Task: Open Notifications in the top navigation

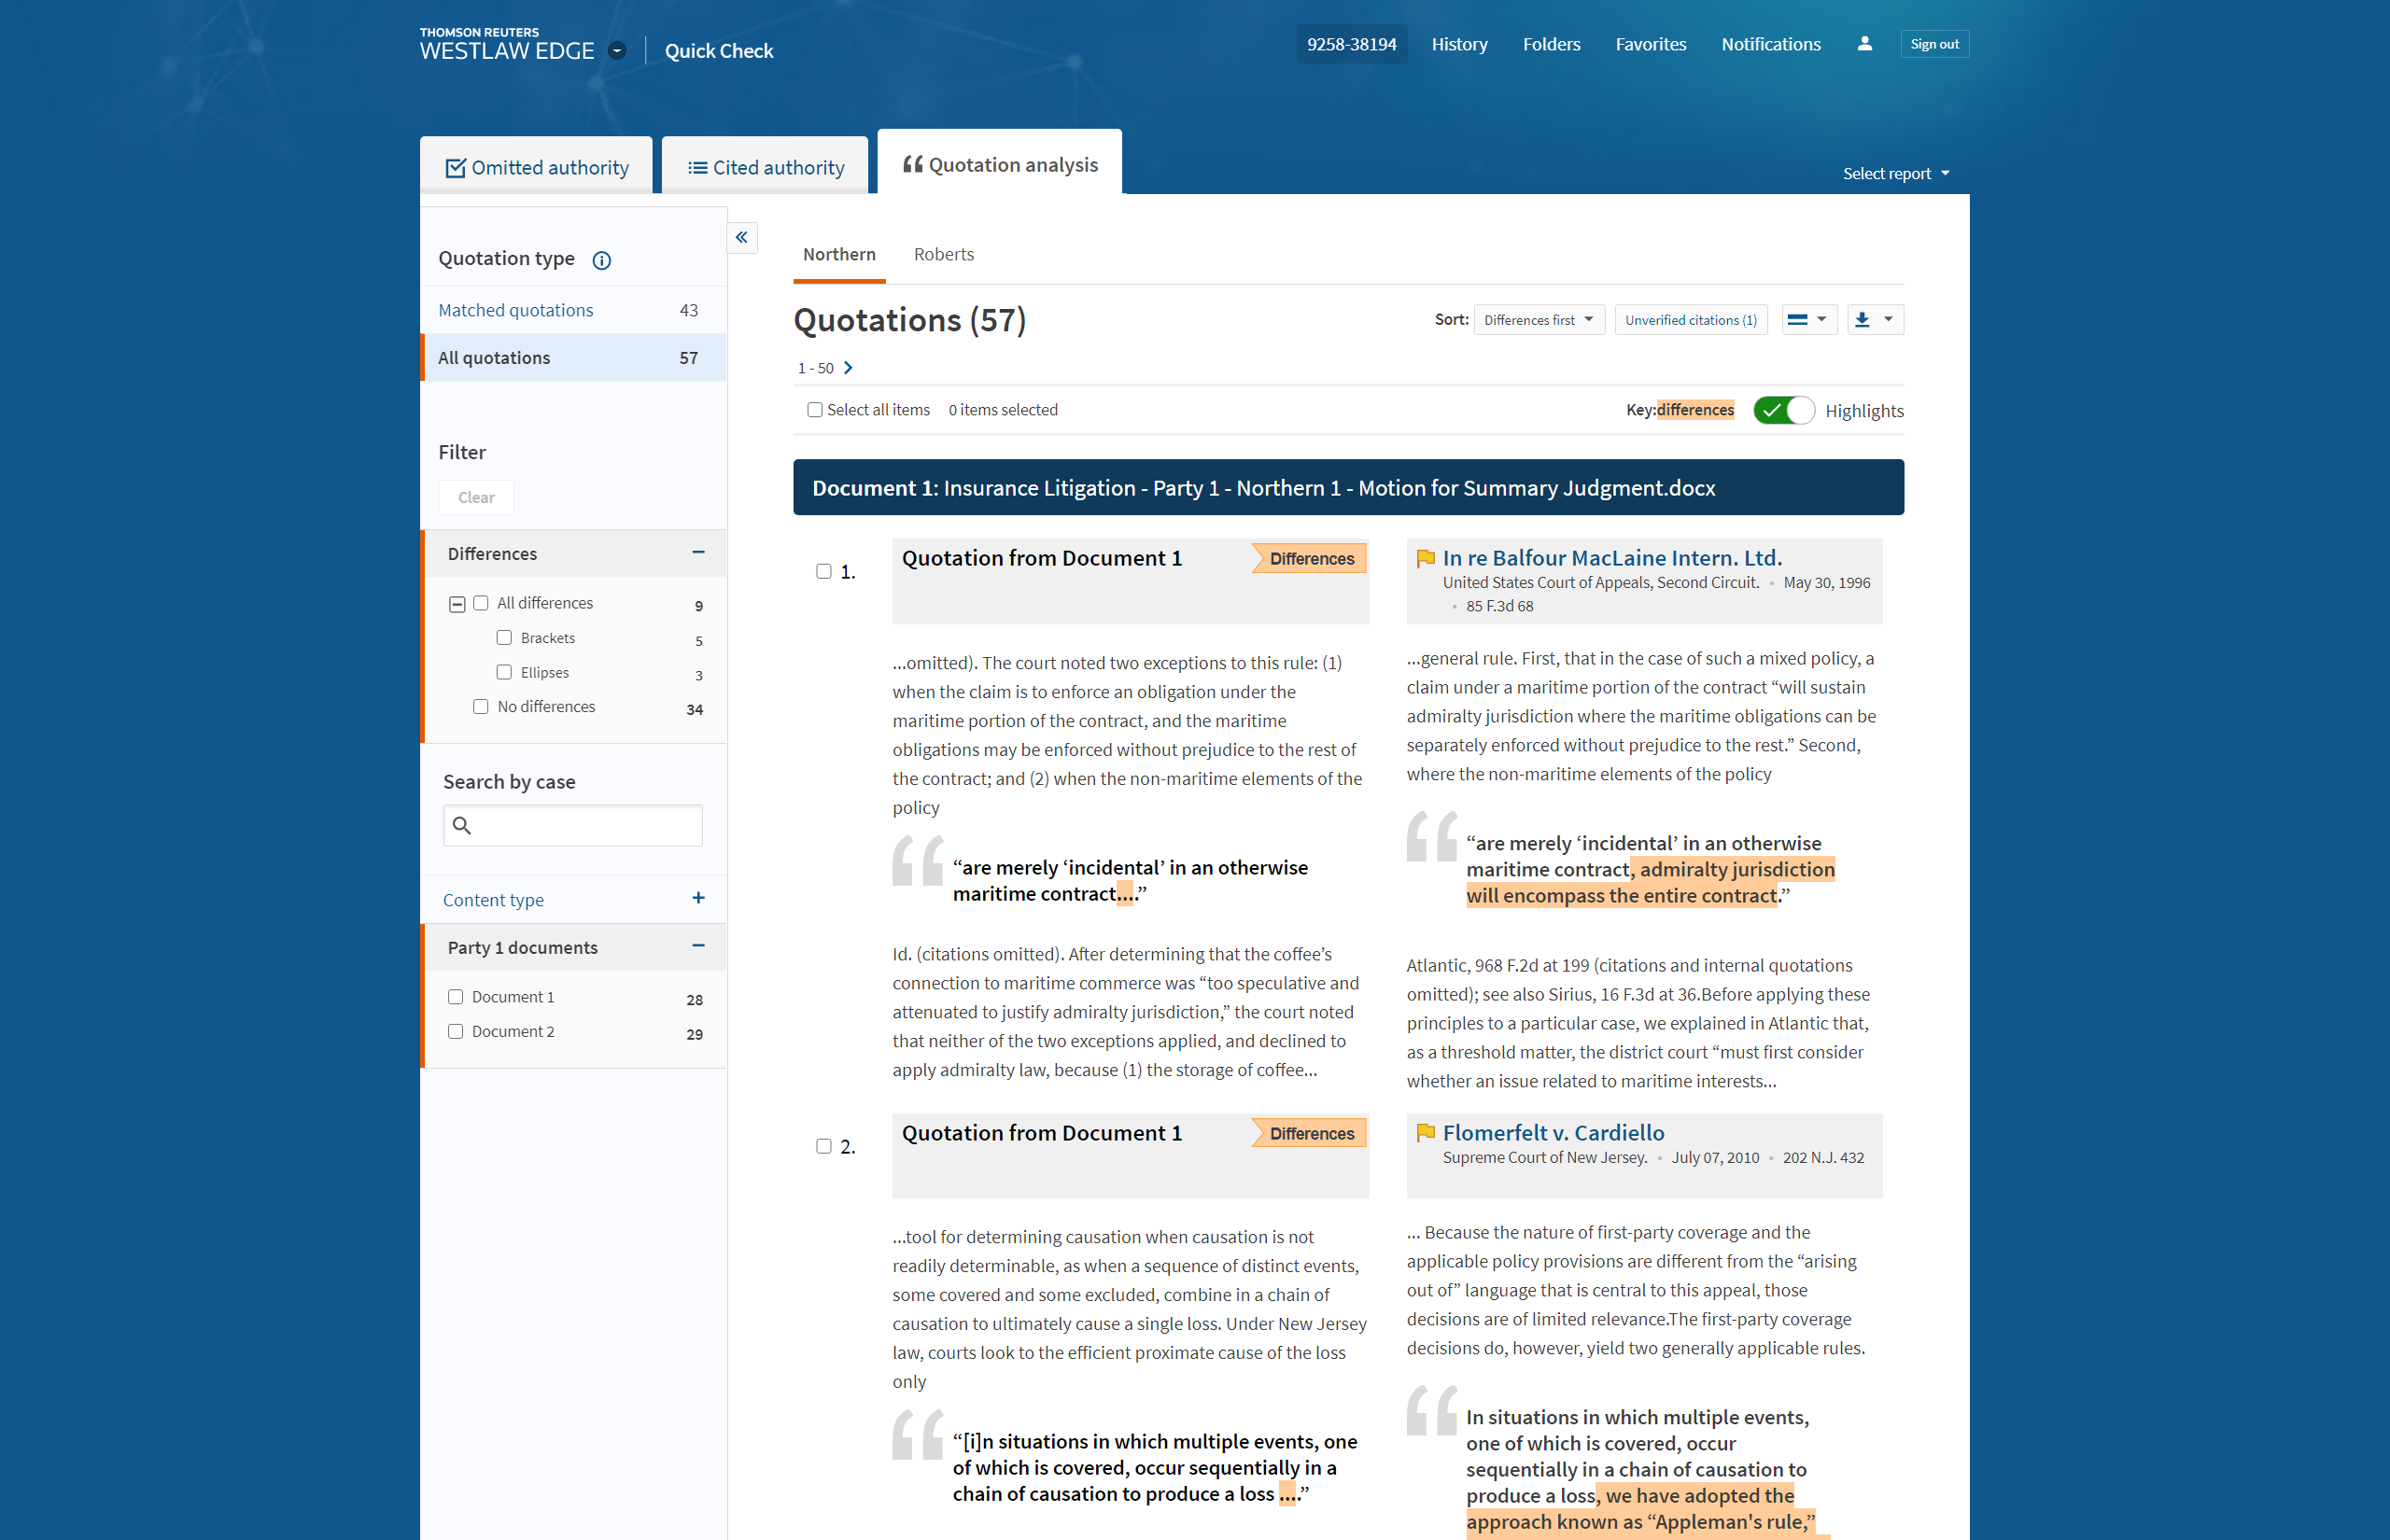Action: (1770, 44)
